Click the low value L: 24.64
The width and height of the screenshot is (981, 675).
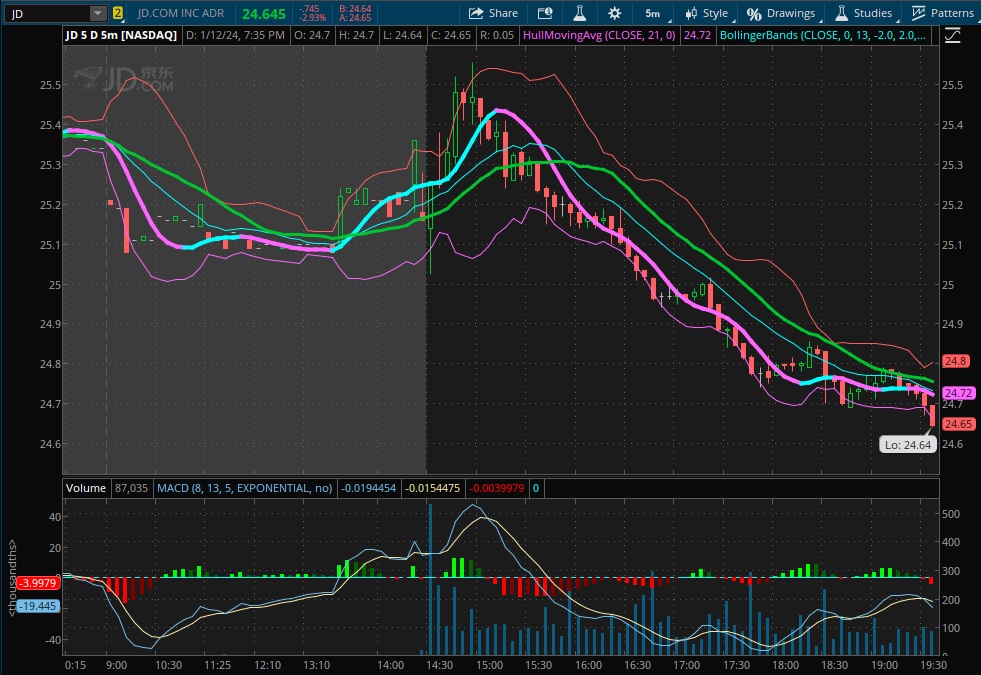pos(402,35)
